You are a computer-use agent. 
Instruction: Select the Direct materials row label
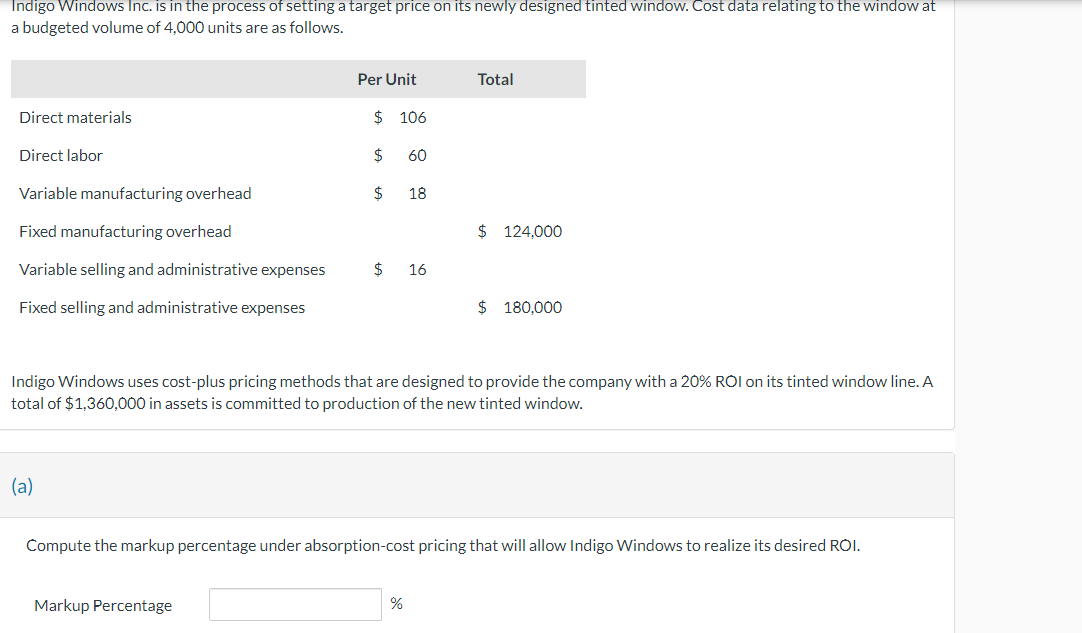[x=75, y=117]
